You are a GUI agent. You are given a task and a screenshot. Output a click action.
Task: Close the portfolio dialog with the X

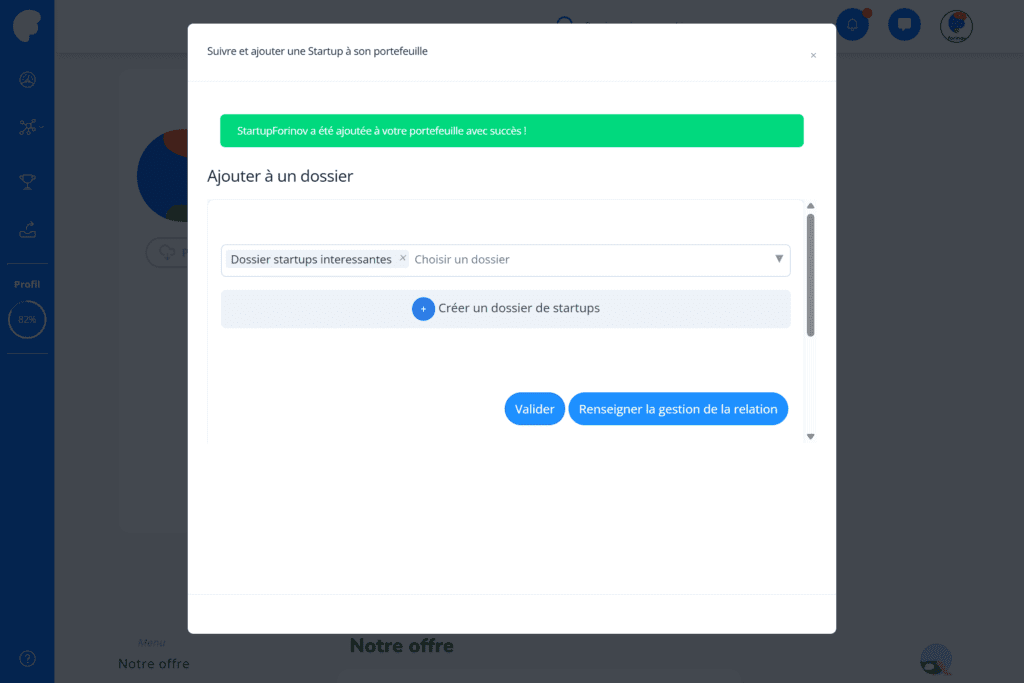pyautogui.click(x=813, y=56)
